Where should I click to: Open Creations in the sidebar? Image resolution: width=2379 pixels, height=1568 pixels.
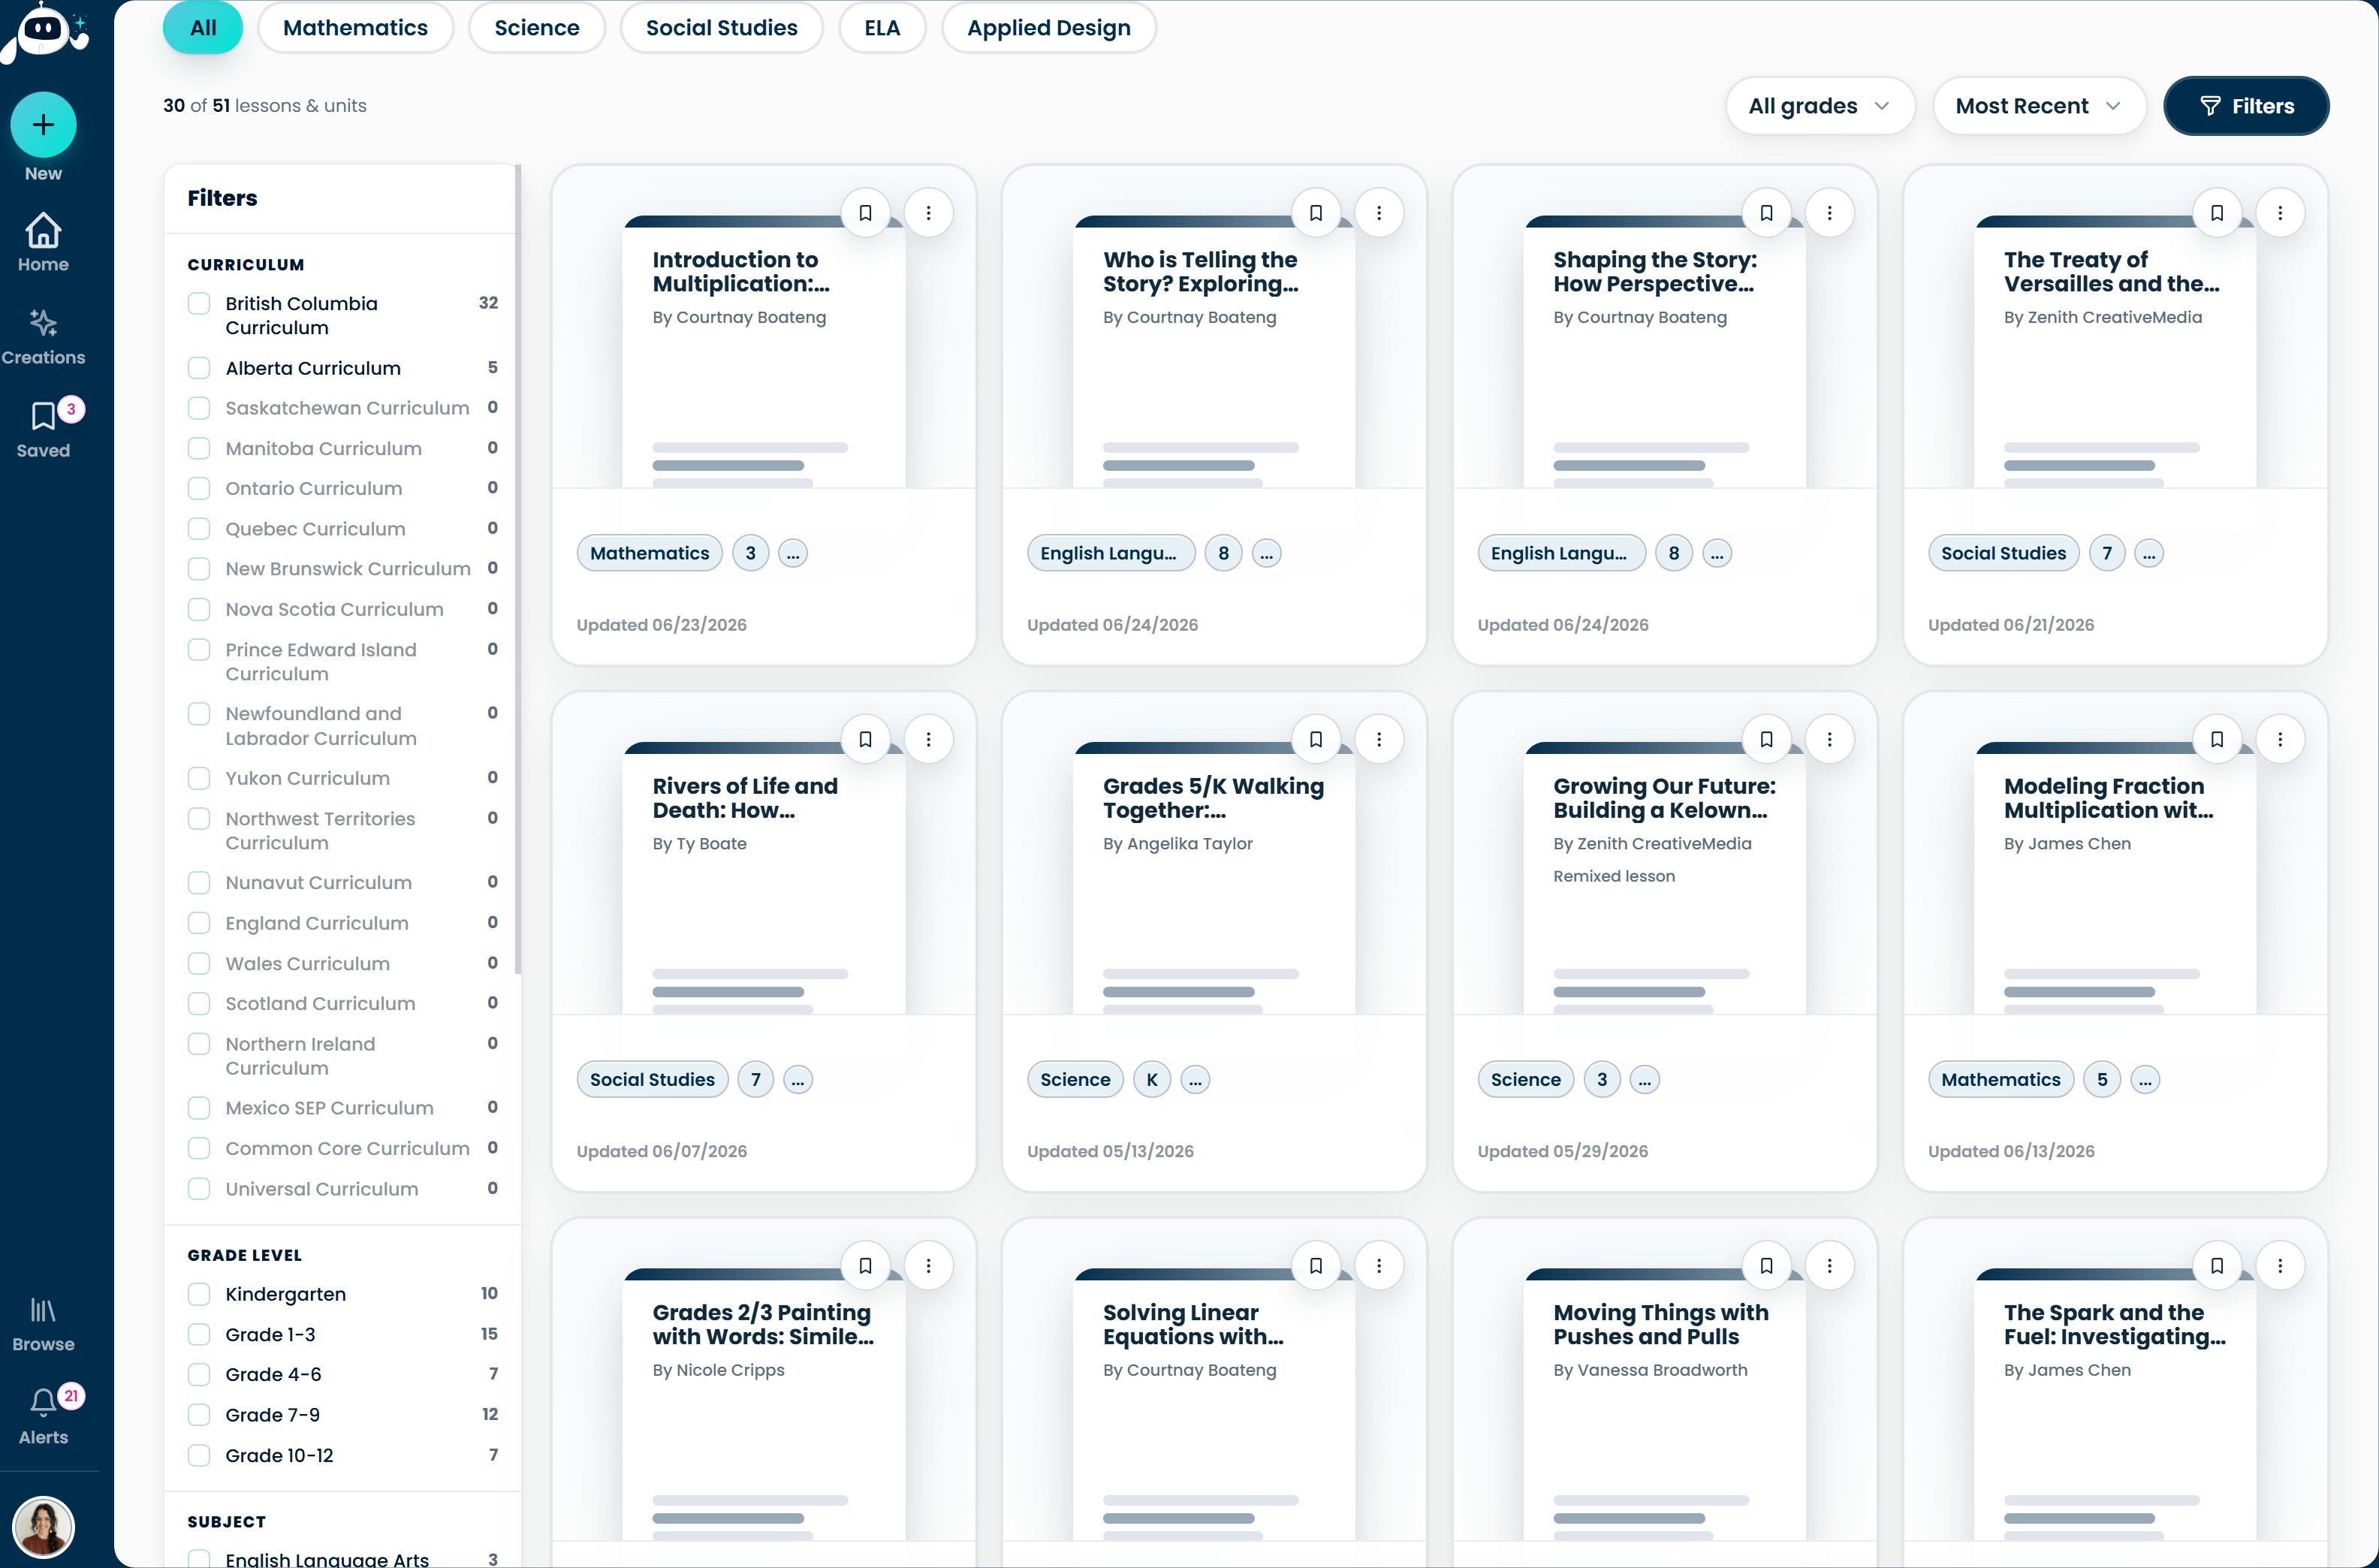[x=43, y=337]
